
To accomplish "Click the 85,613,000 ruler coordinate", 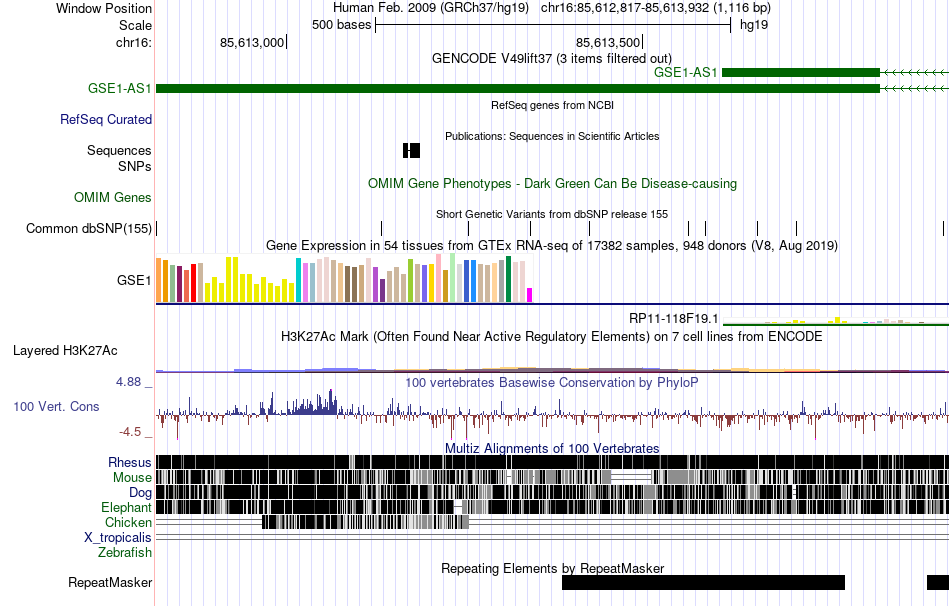I will point(251,42).
